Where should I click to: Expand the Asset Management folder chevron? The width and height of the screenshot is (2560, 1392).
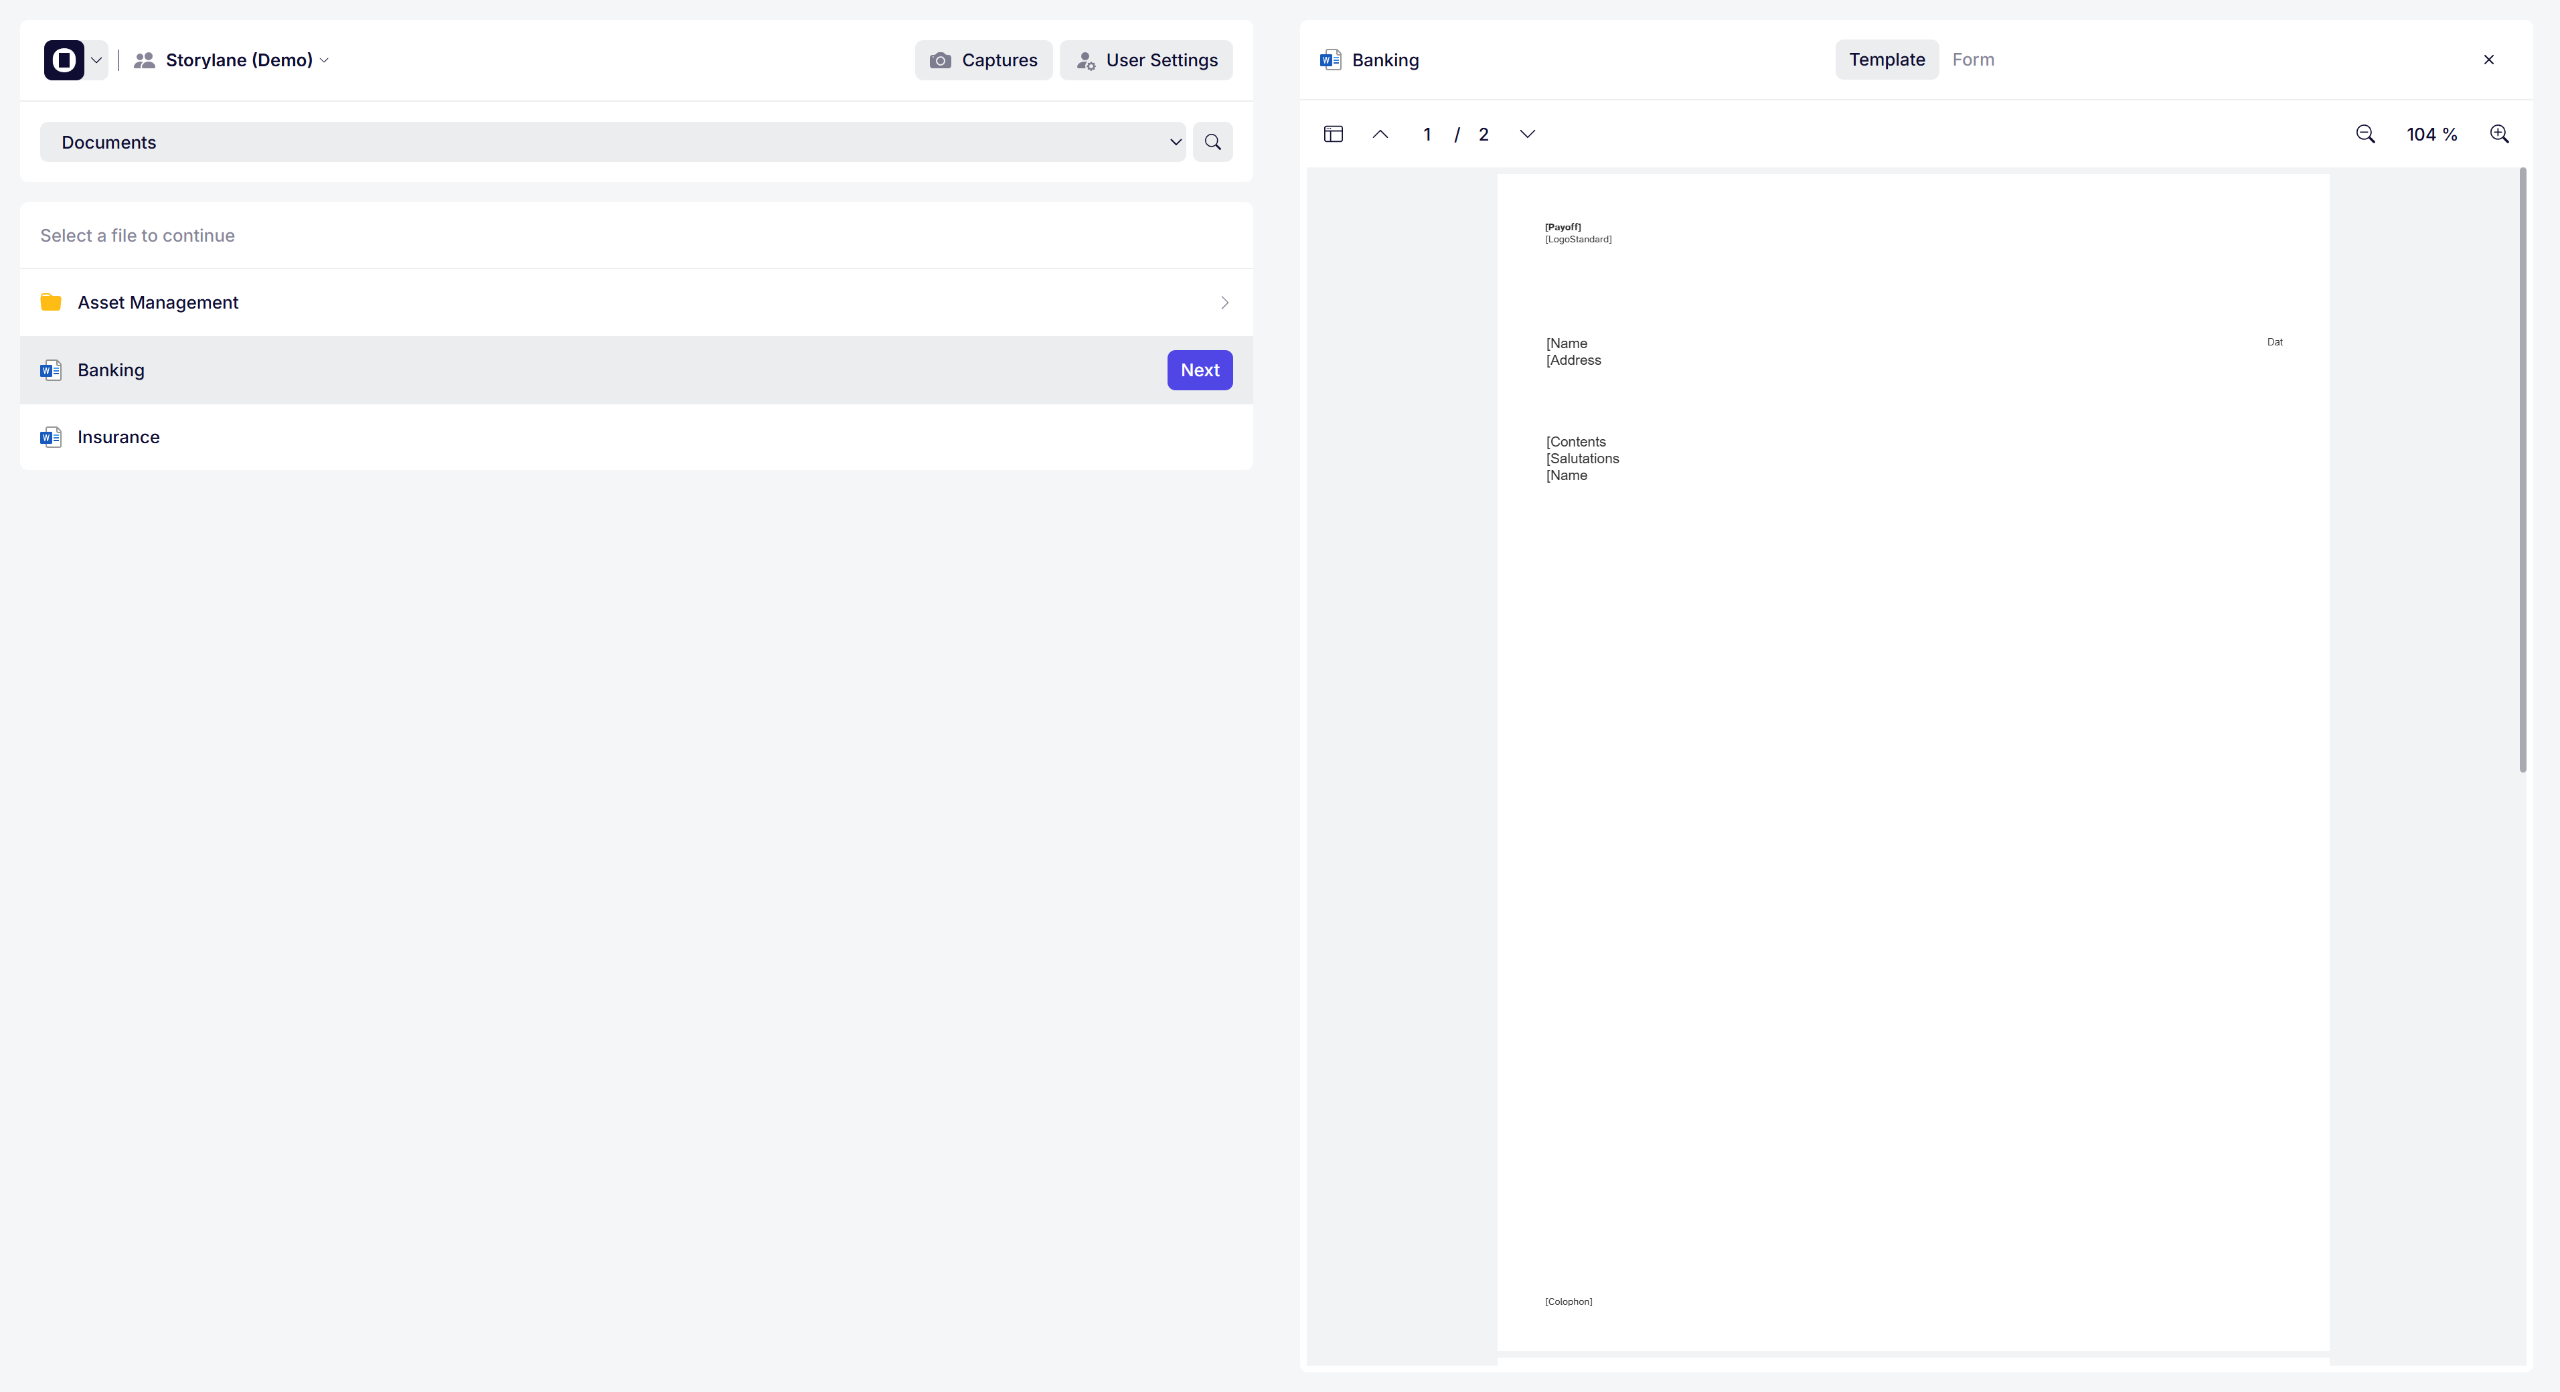pos(1224,302)
